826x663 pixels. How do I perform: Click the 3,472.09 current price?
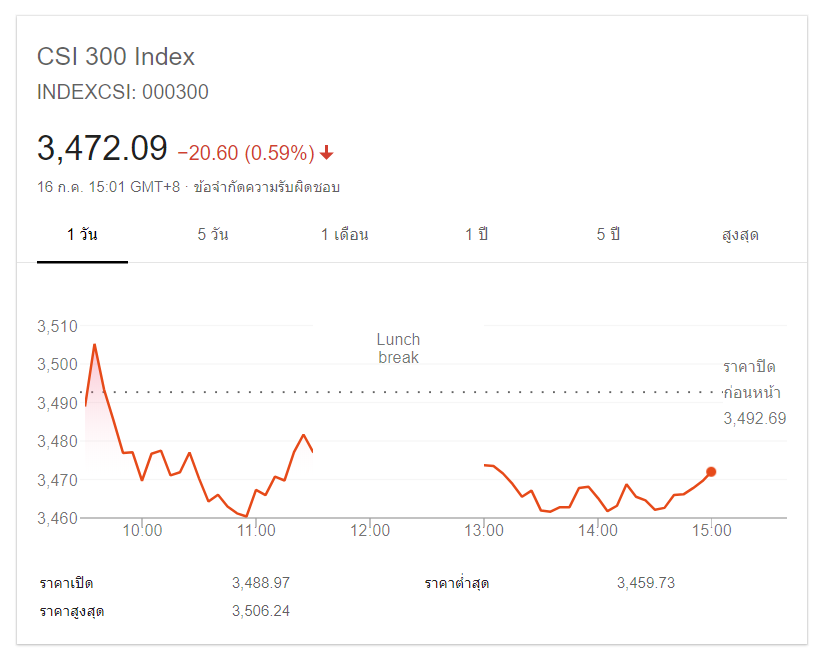pos(102,149)
